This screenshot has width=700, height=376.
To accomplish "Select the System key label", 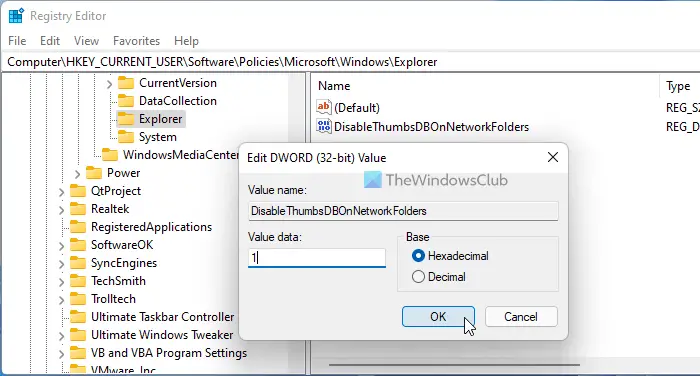I will tap(158, 137).
